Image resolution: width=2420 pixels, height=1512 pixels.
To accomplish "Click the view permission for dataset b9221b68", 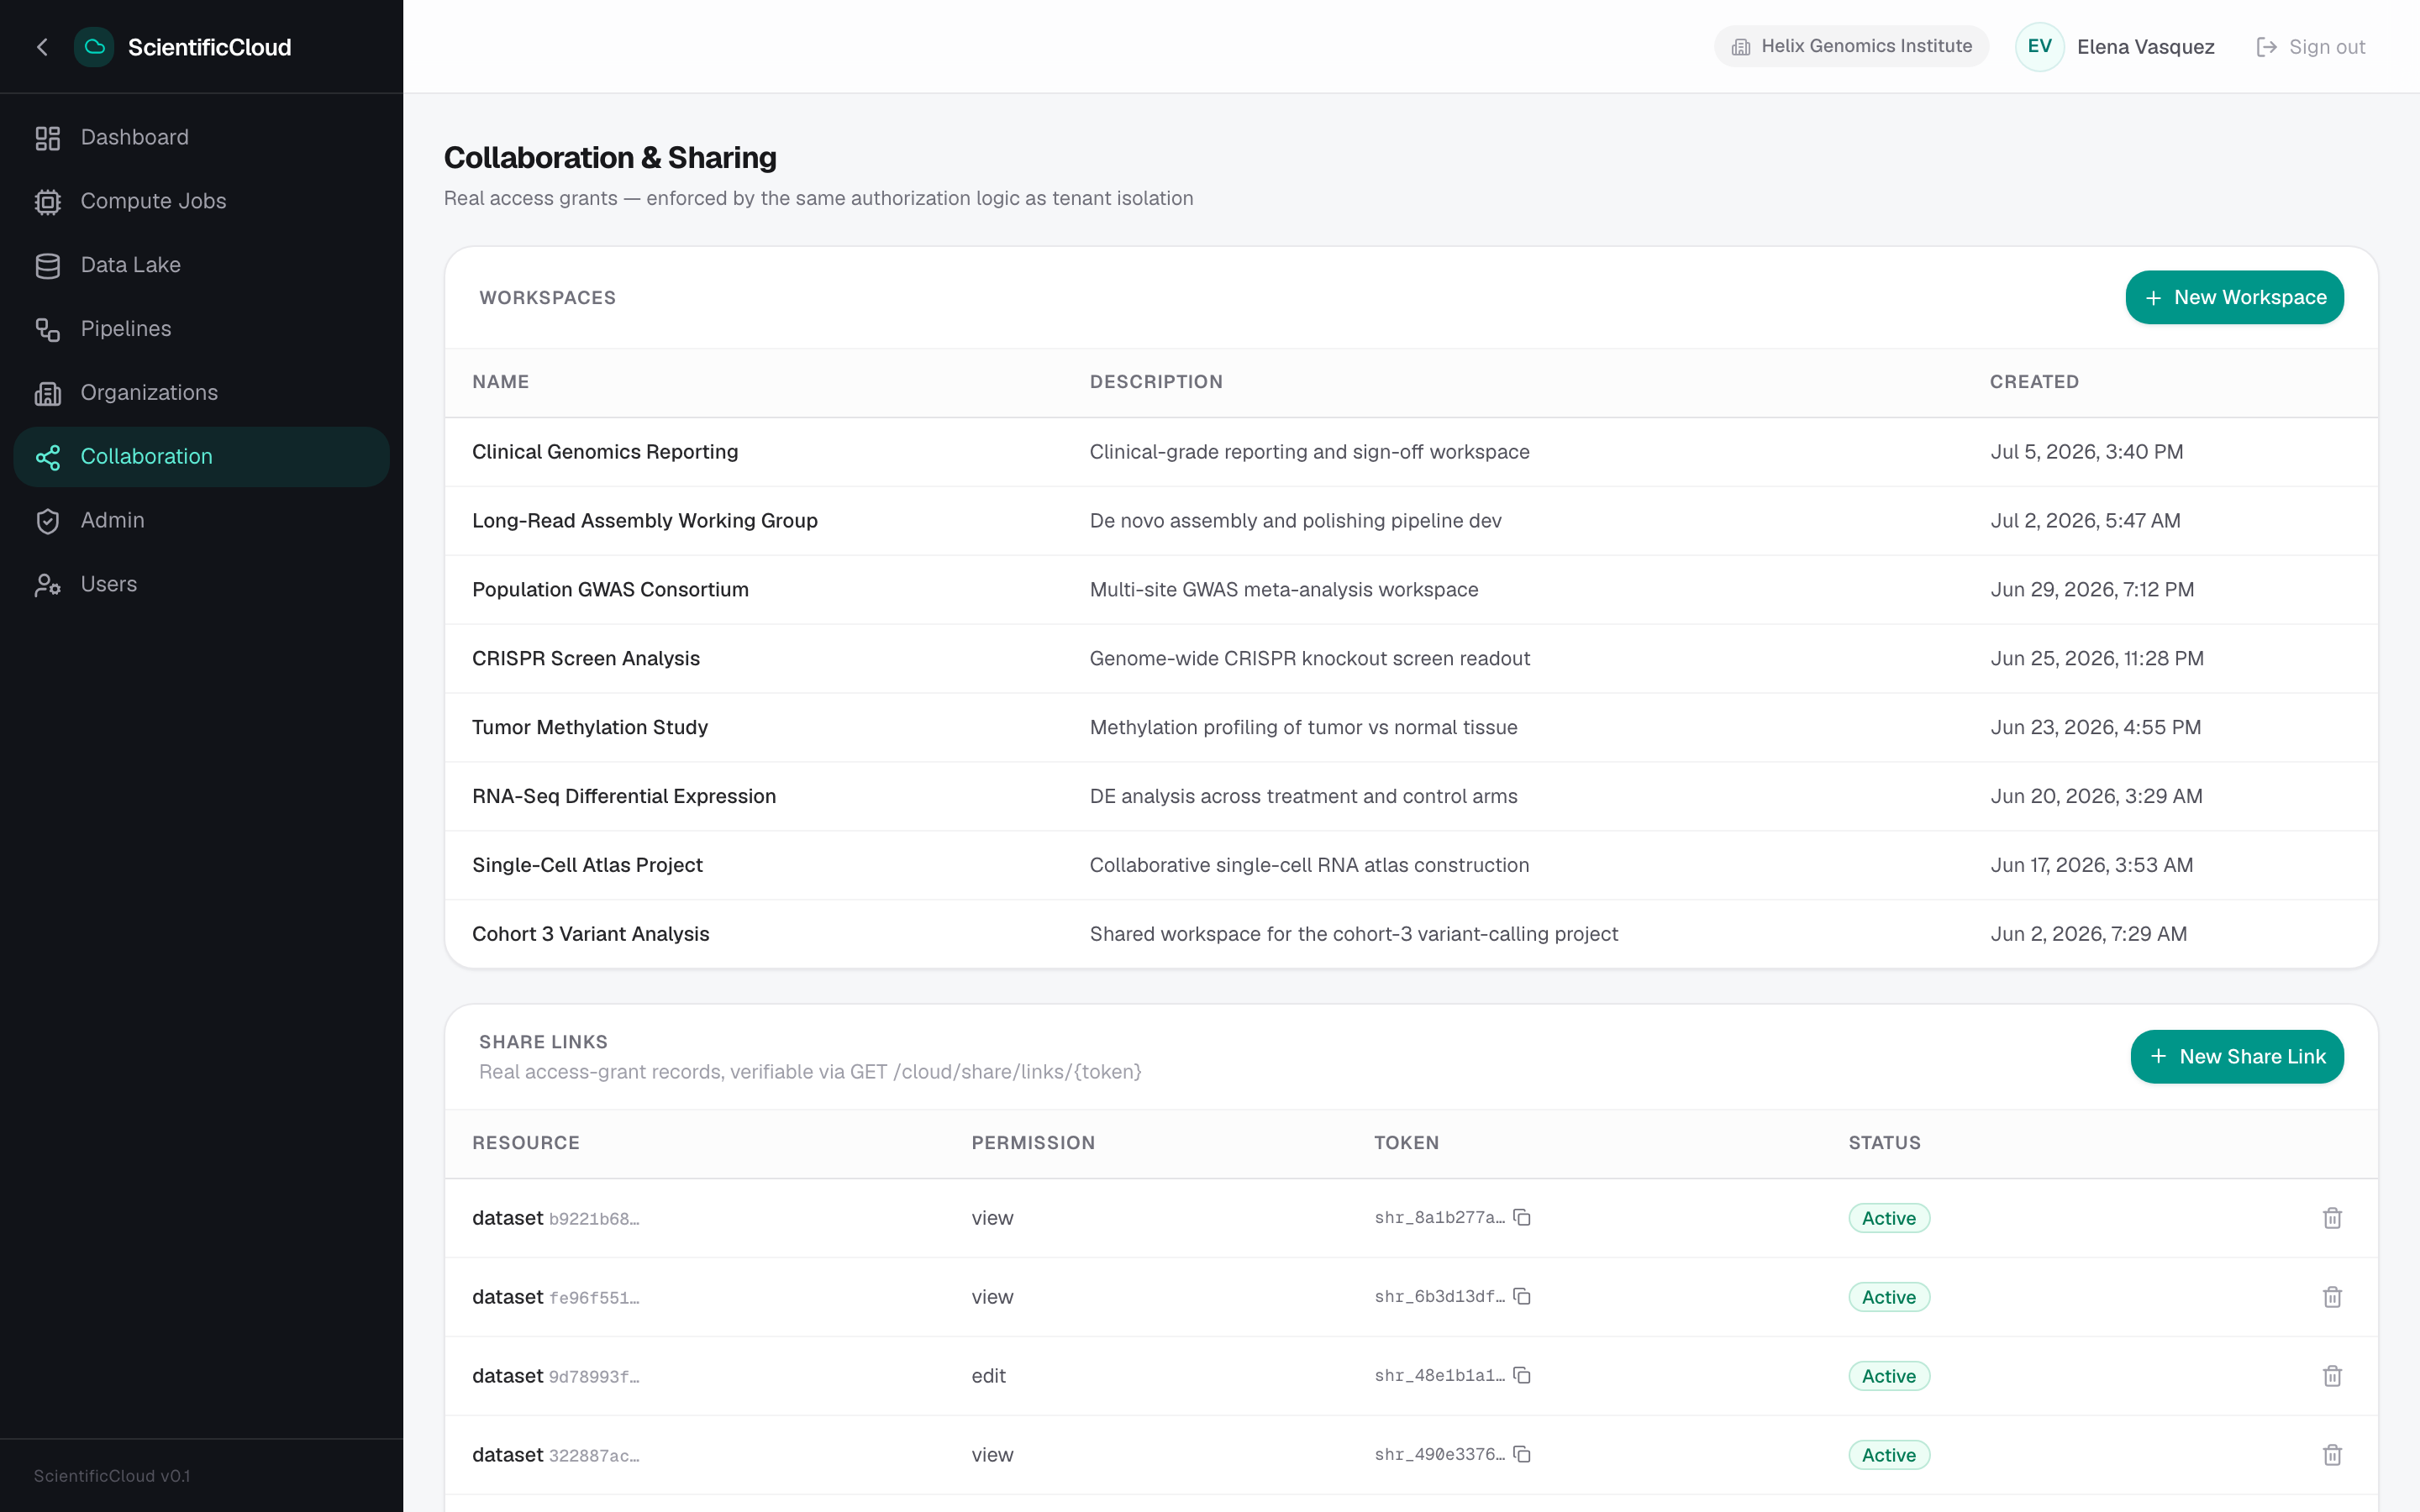I will [x=992, y=1218].
